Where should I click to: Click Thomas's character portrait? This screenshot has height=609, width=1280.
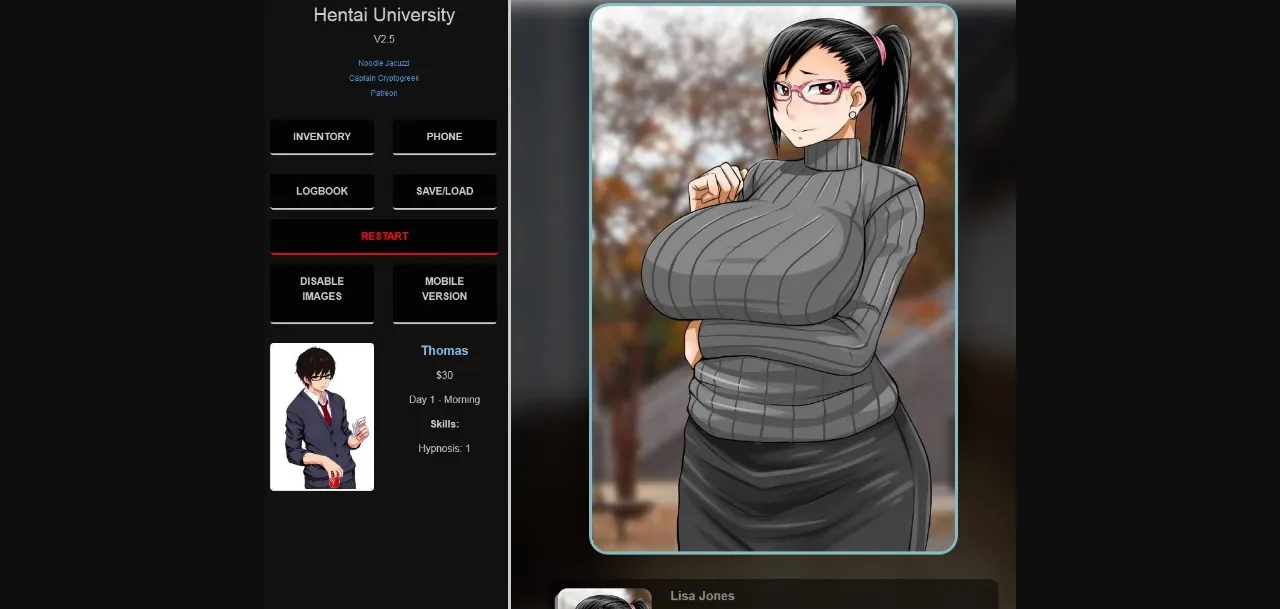tap(321, 416)
